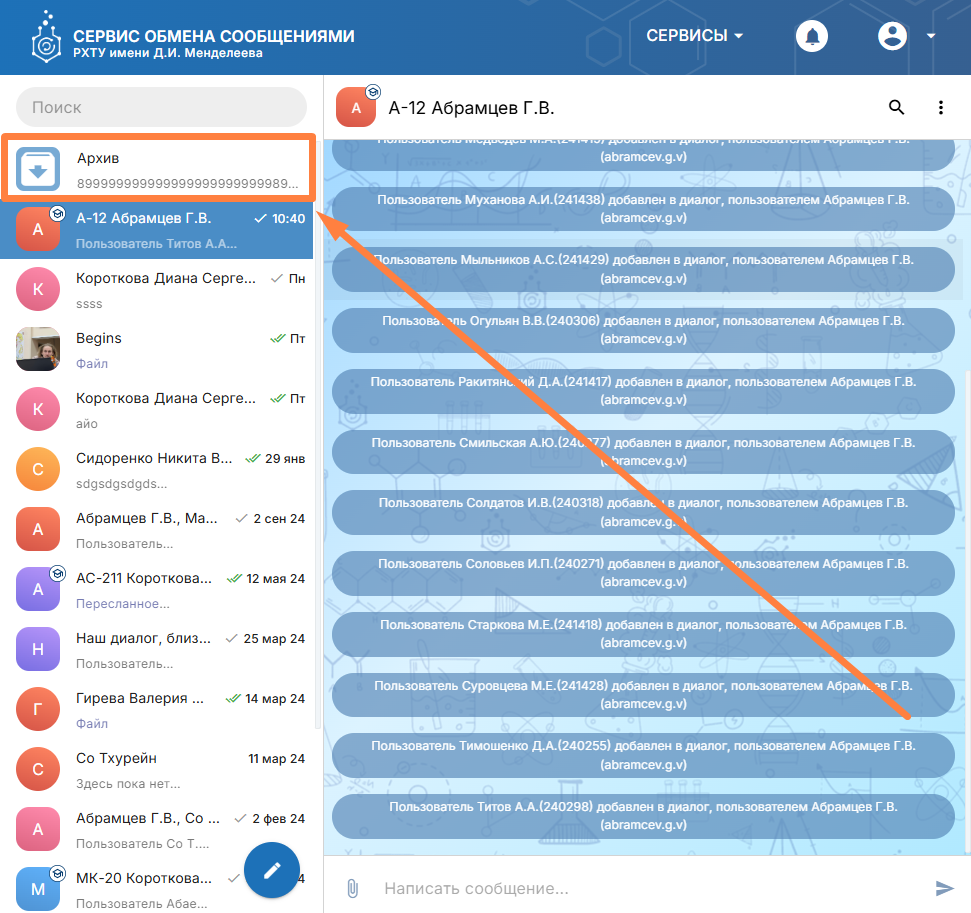
Task: Open the Begins chat with photo avatar
Action: (x=160, y=349)
